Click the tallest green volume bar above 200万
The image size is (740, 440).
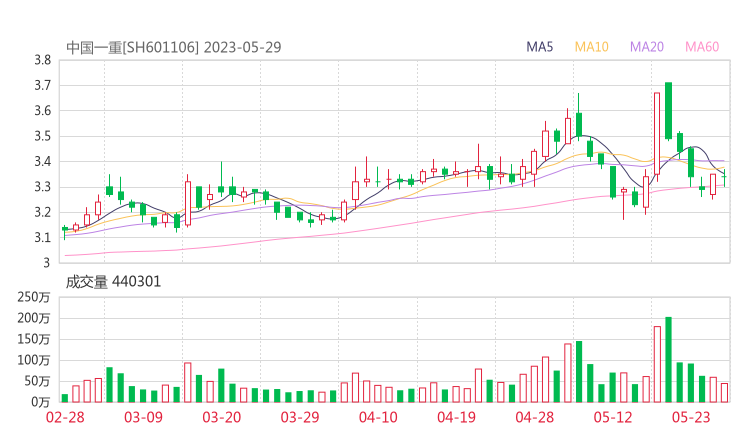pos(668,360)
